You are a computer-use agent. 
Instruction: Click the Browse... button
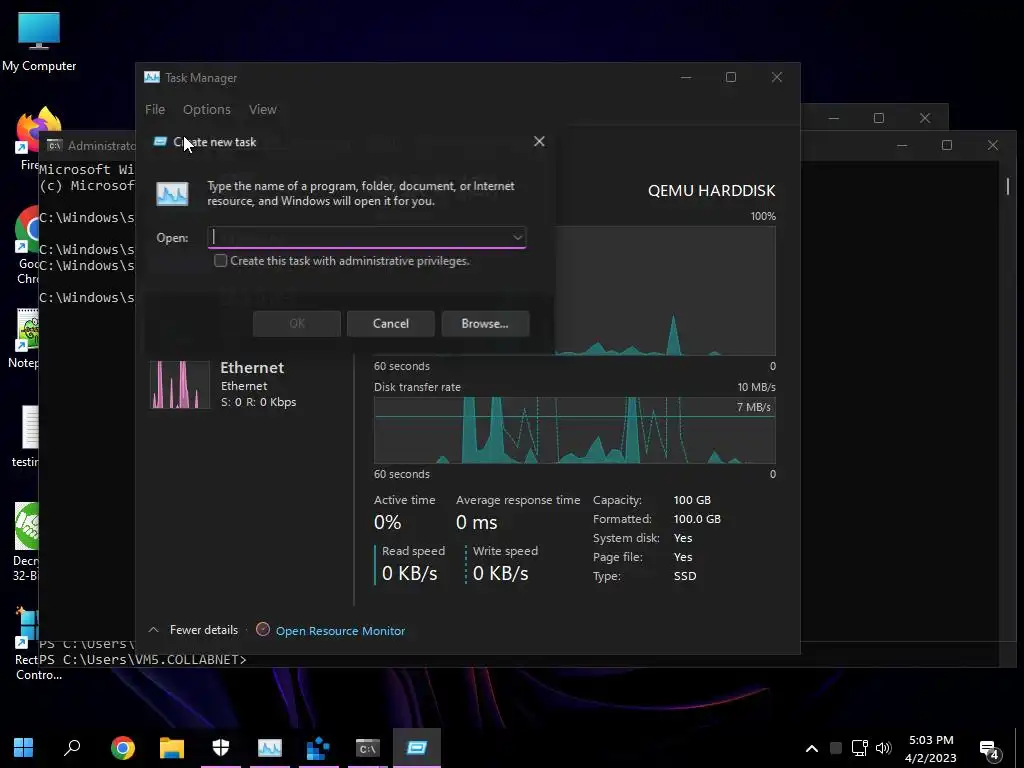tap(485, 323)
